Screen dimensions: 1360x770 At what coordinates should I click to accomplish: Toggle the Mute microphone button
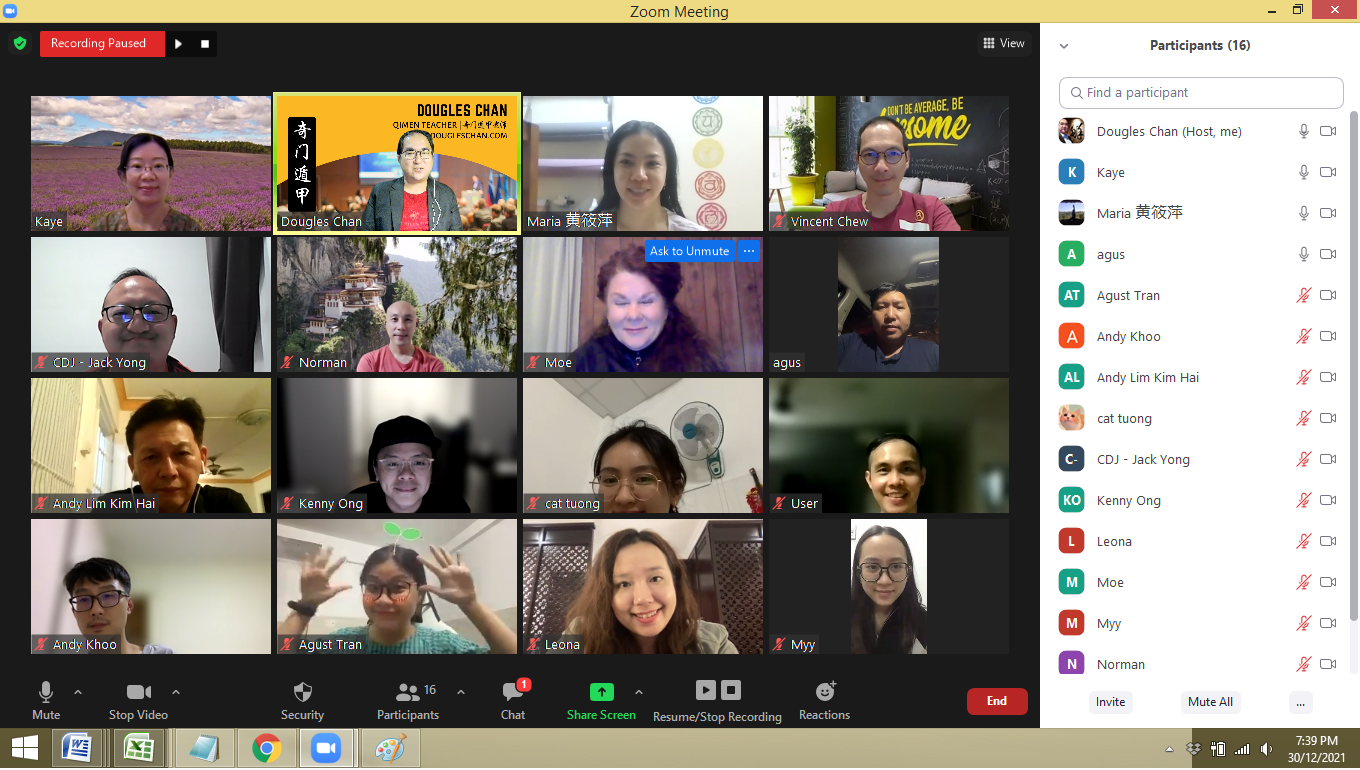[x=46, y=692]
